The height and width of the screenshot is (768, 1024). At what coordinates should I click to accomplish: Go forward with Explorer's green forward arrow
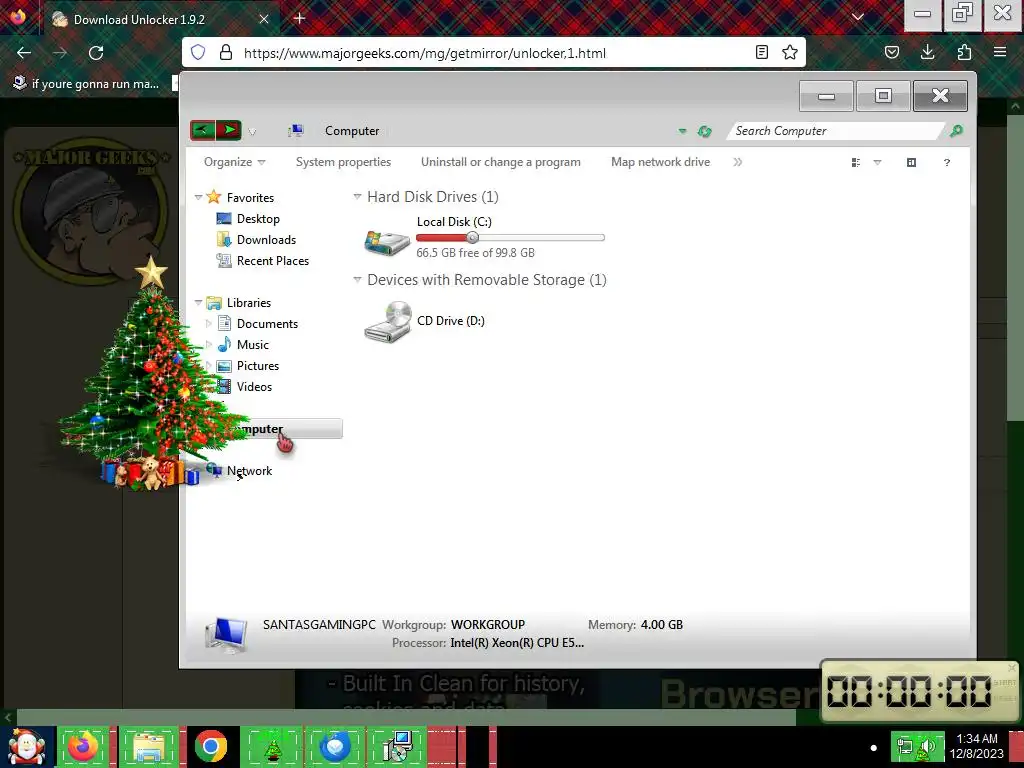[229, 131]
